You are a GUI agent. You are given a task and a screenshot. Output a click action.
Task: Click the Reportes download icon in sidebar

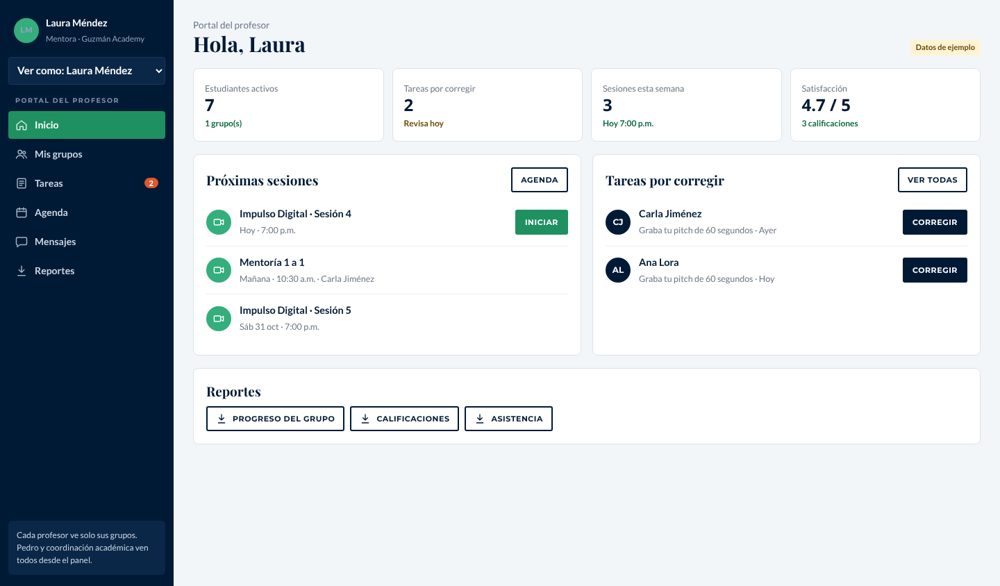[x=22, y=271]
